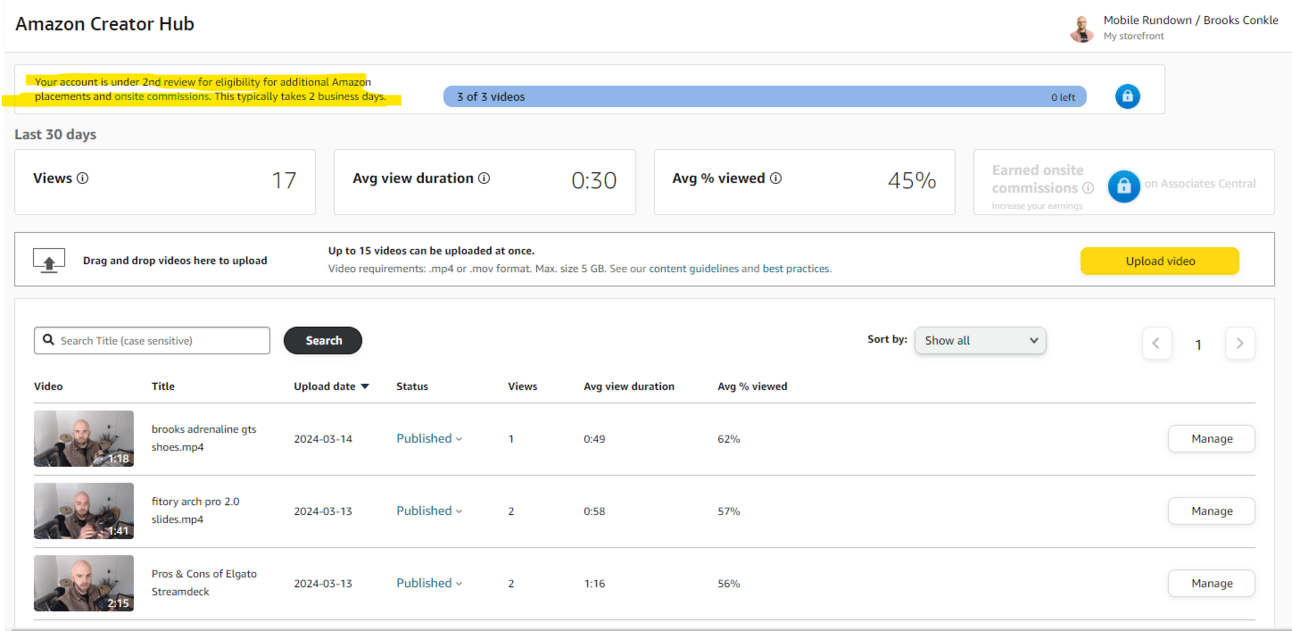Click the Avg % viewed card showing 45%

pos(805,182)
